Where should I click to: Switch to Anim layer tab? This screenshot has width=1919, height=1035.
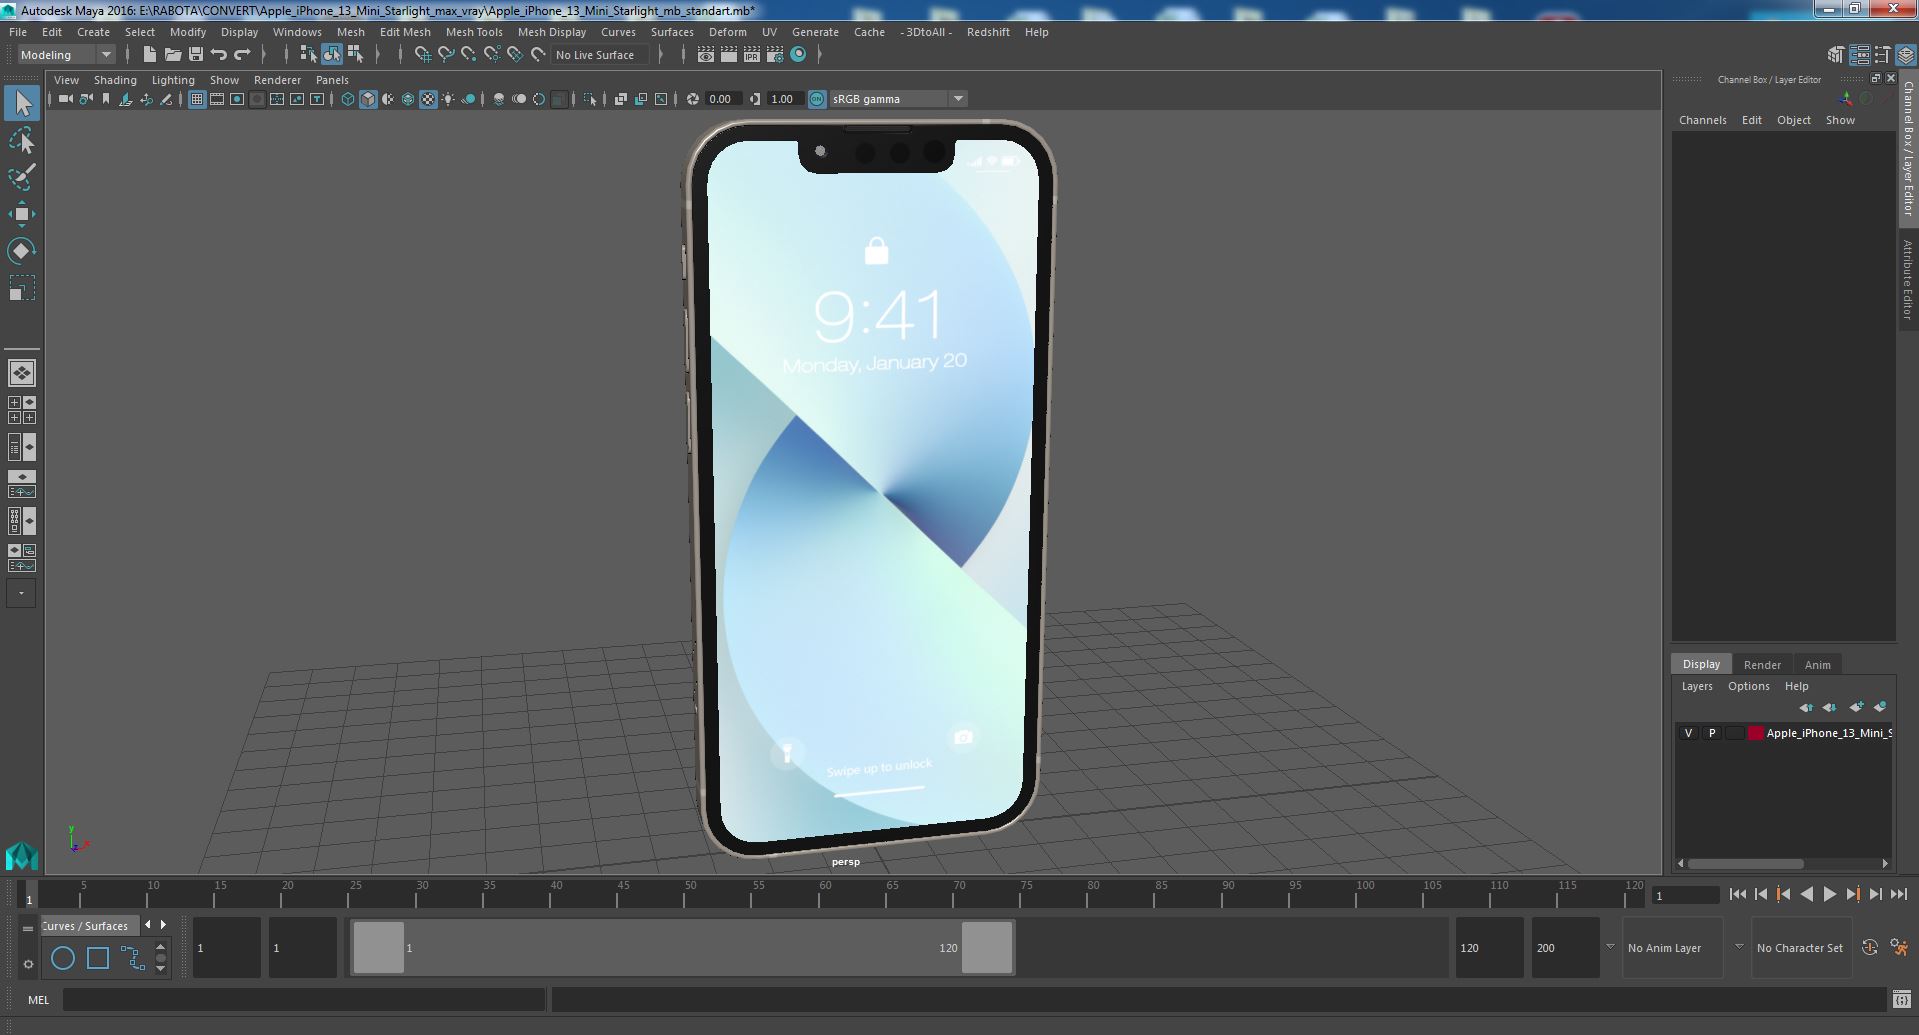pyautogui.click(x=1817, y=665)
